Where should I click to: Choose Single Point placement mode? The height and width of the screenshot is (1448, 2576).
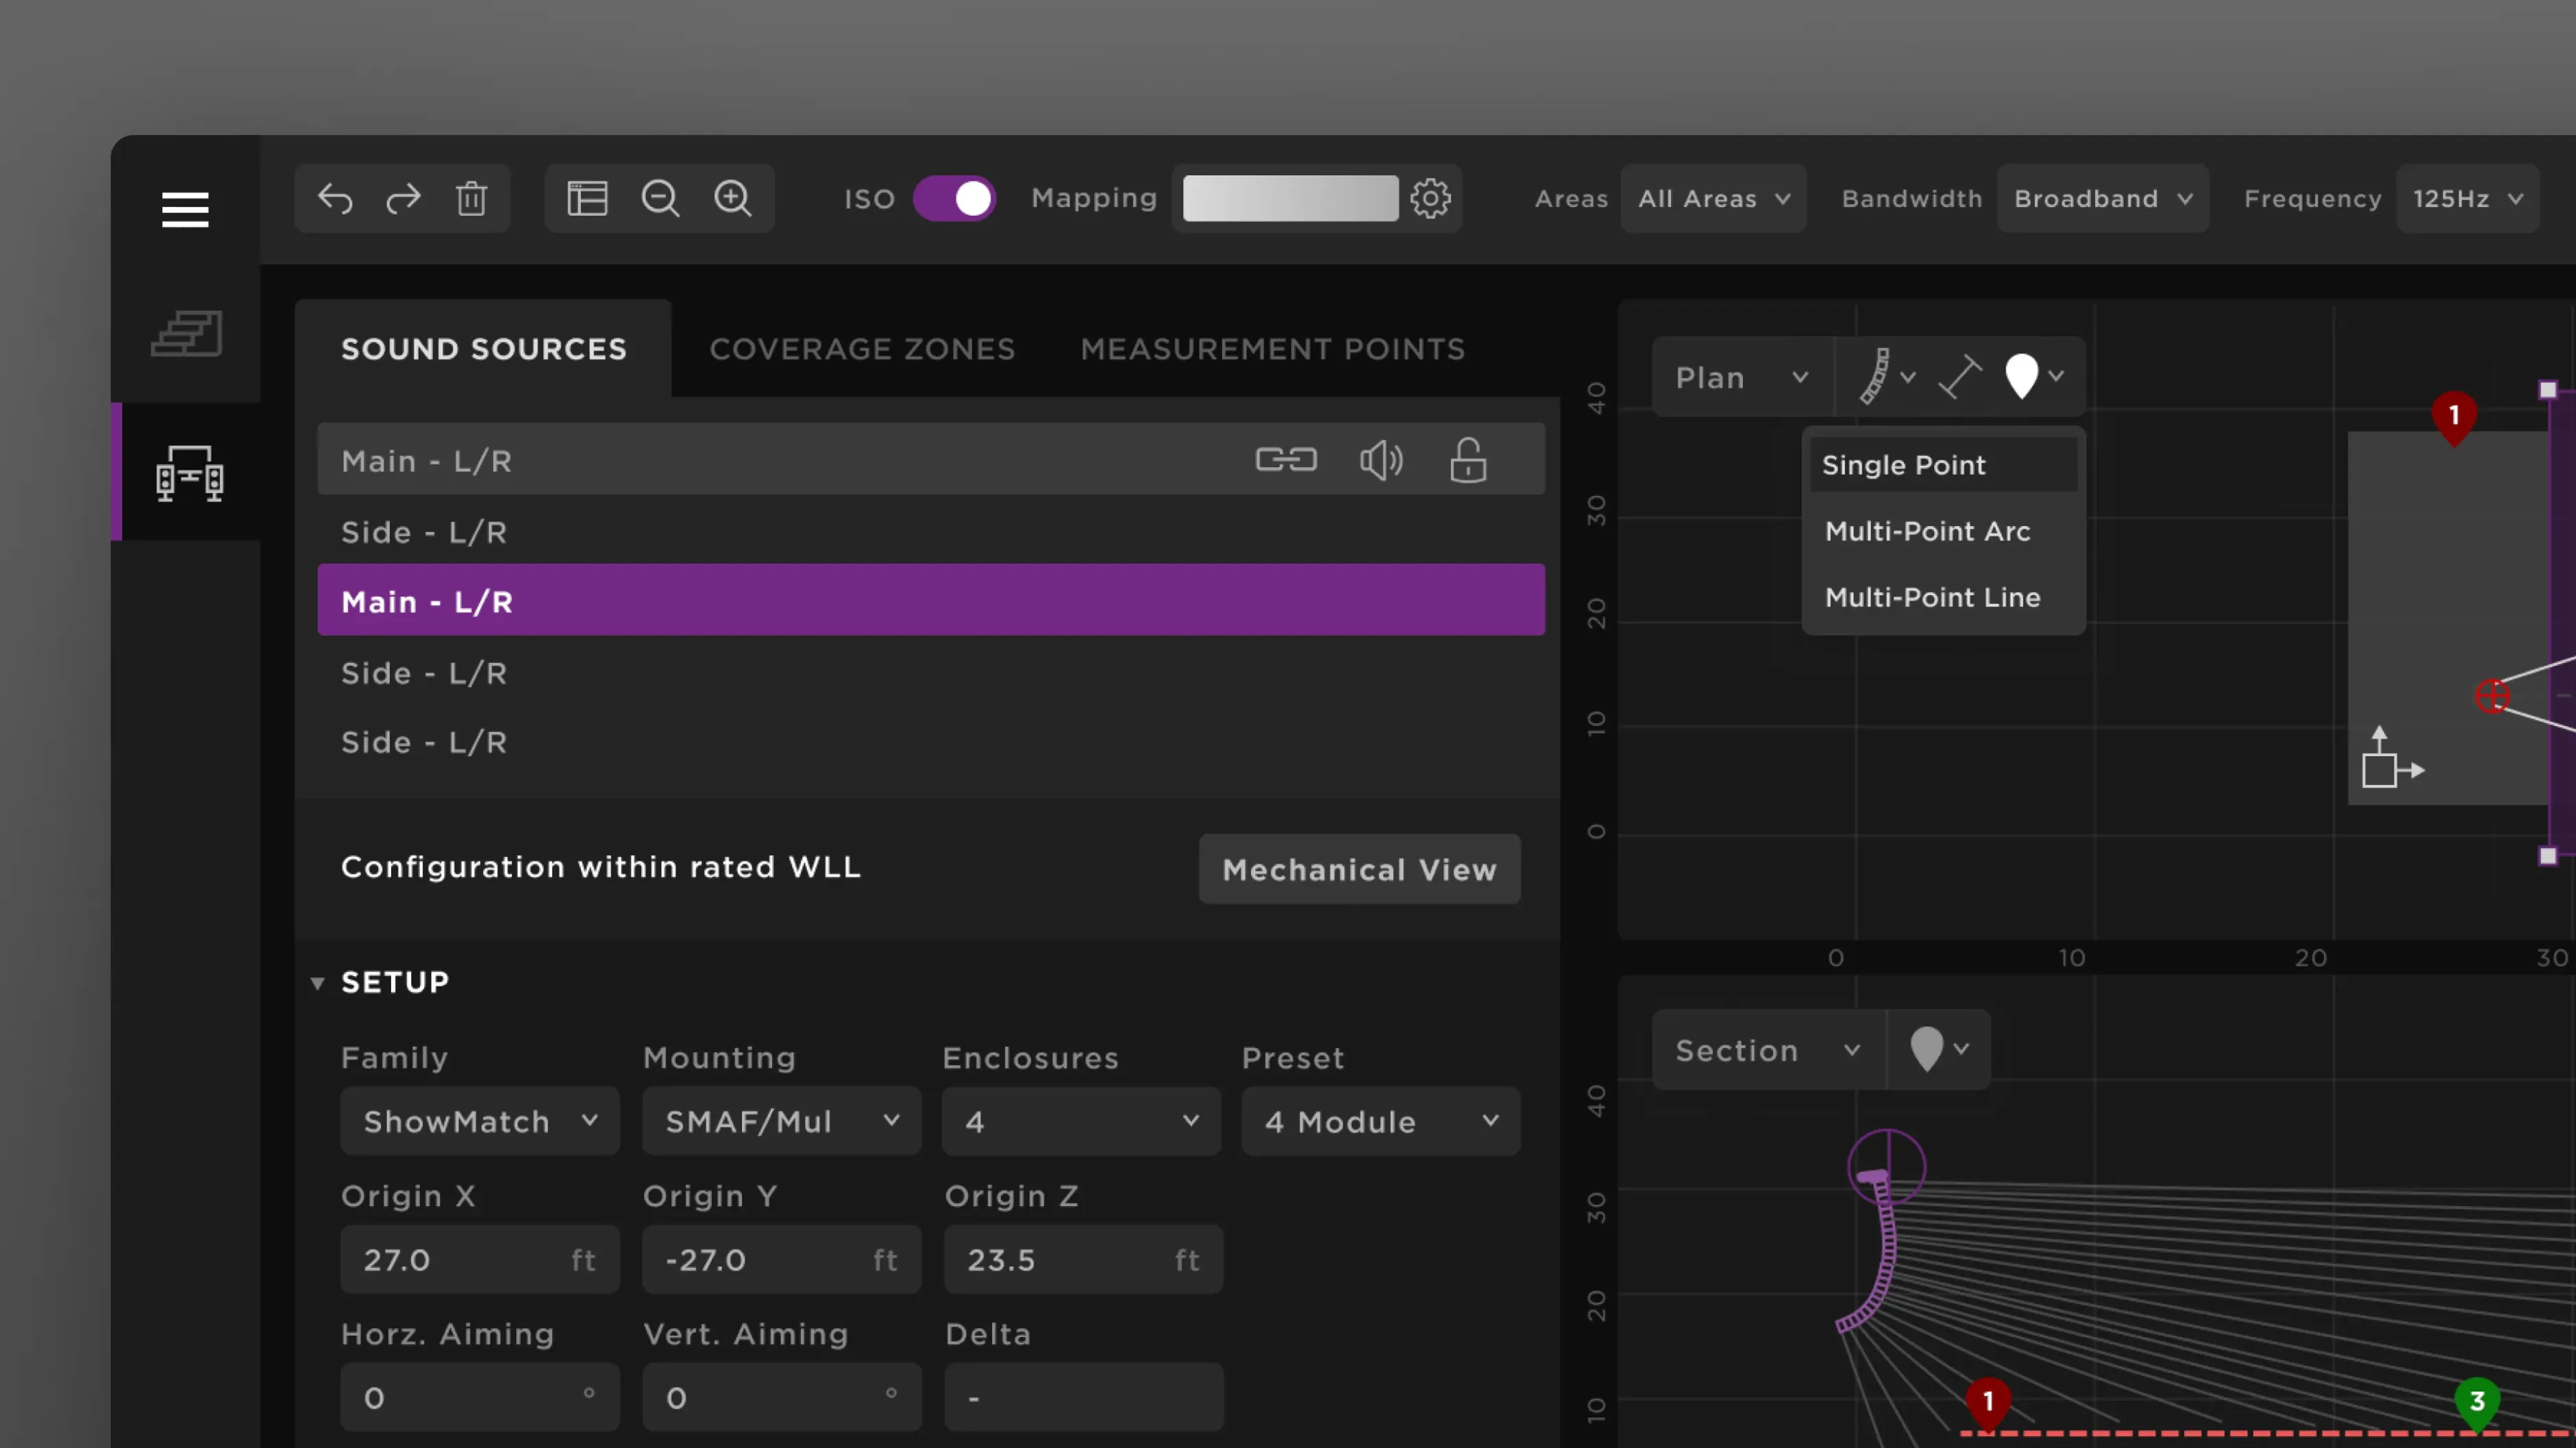coord(1903,464)
